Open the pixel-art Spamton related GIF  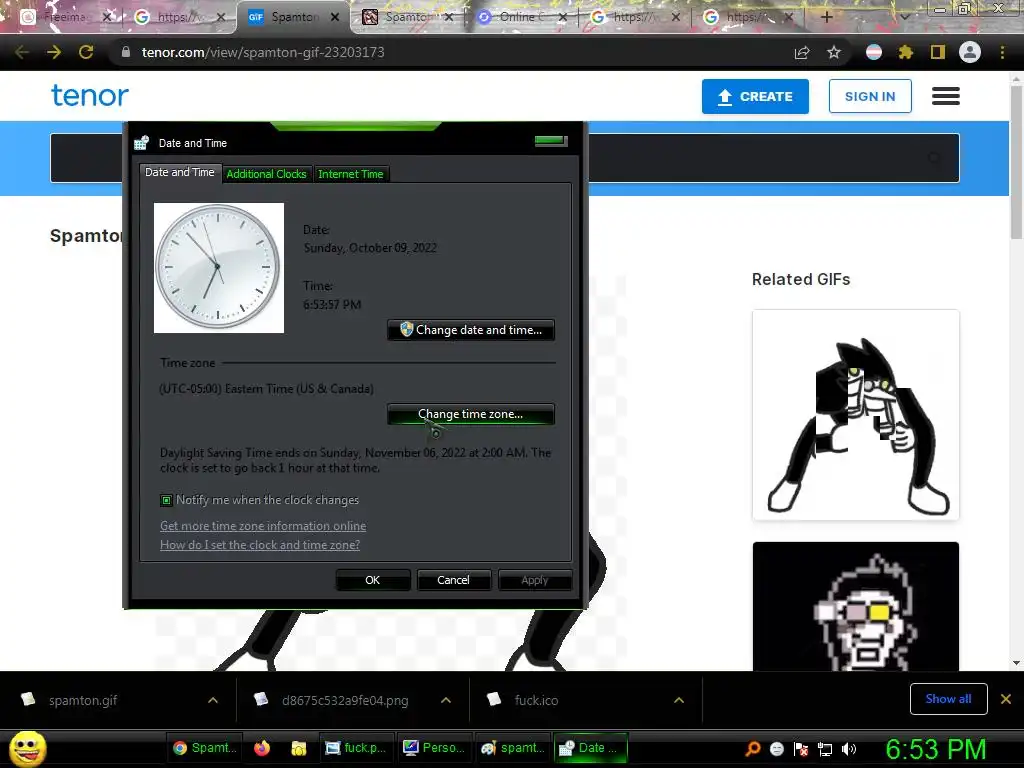[x=856, y=606]
